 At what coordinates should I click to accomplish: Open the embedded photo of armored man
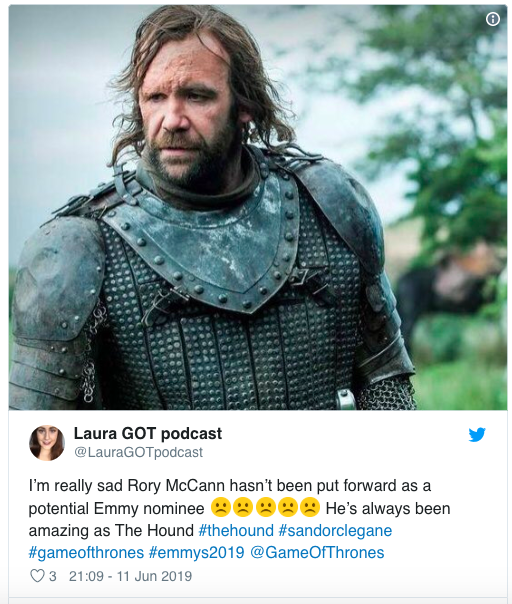pyautogui.click(x=258, y=207)
